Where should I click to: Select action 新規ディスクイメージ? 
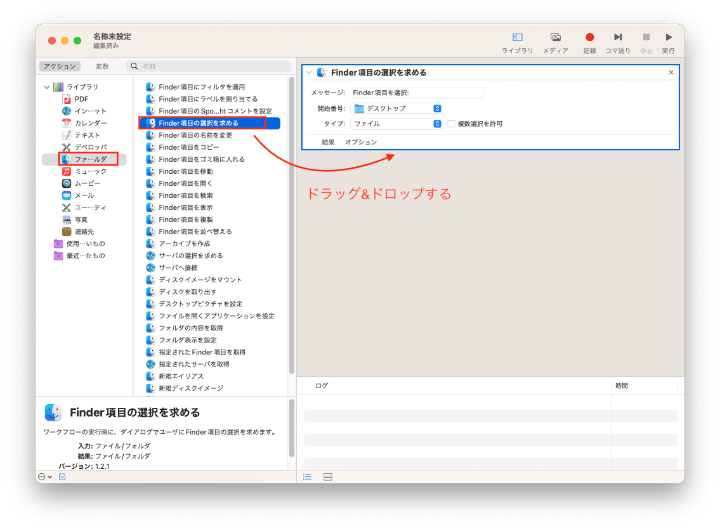coord(185,388)
